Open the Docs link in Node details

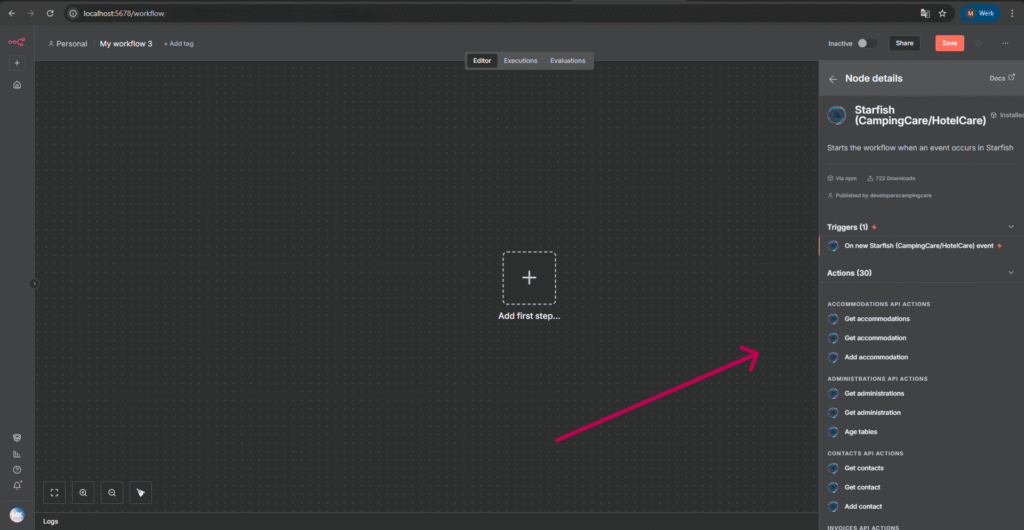point(1002,77)
